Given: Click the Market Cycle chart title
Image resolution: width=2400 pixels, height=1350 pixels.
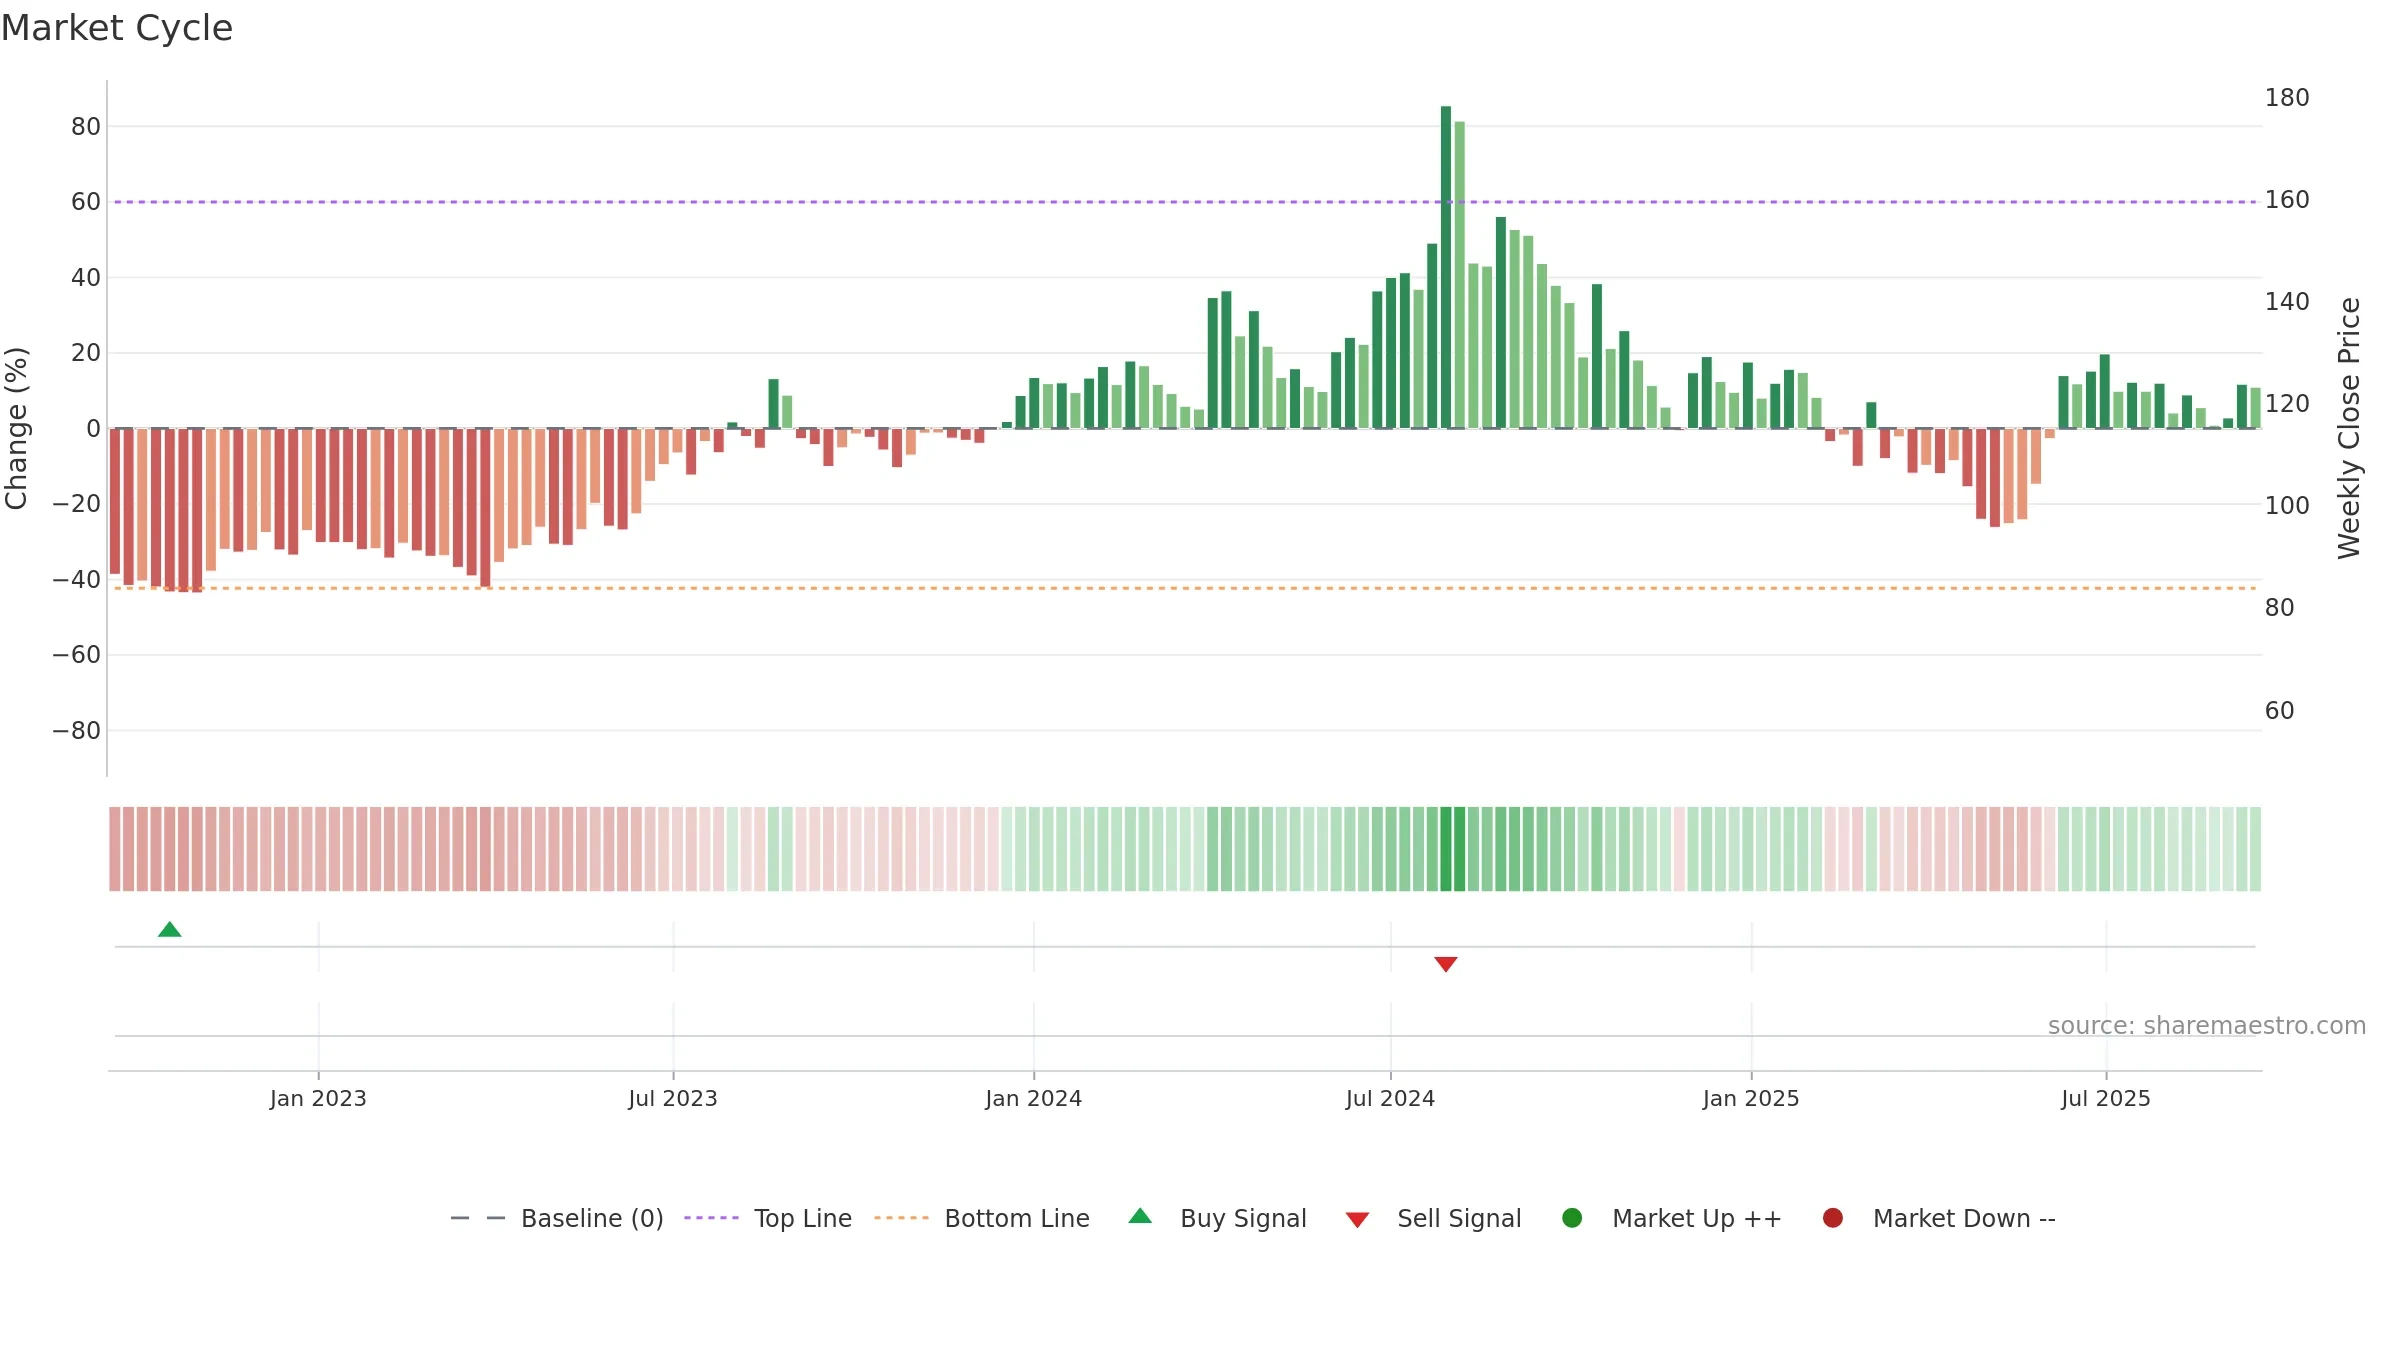Looking at the screenshot, I should 117,28.
